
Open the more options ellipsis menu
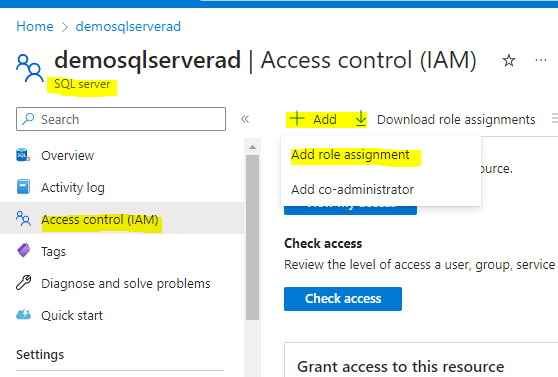click(541, 60)
